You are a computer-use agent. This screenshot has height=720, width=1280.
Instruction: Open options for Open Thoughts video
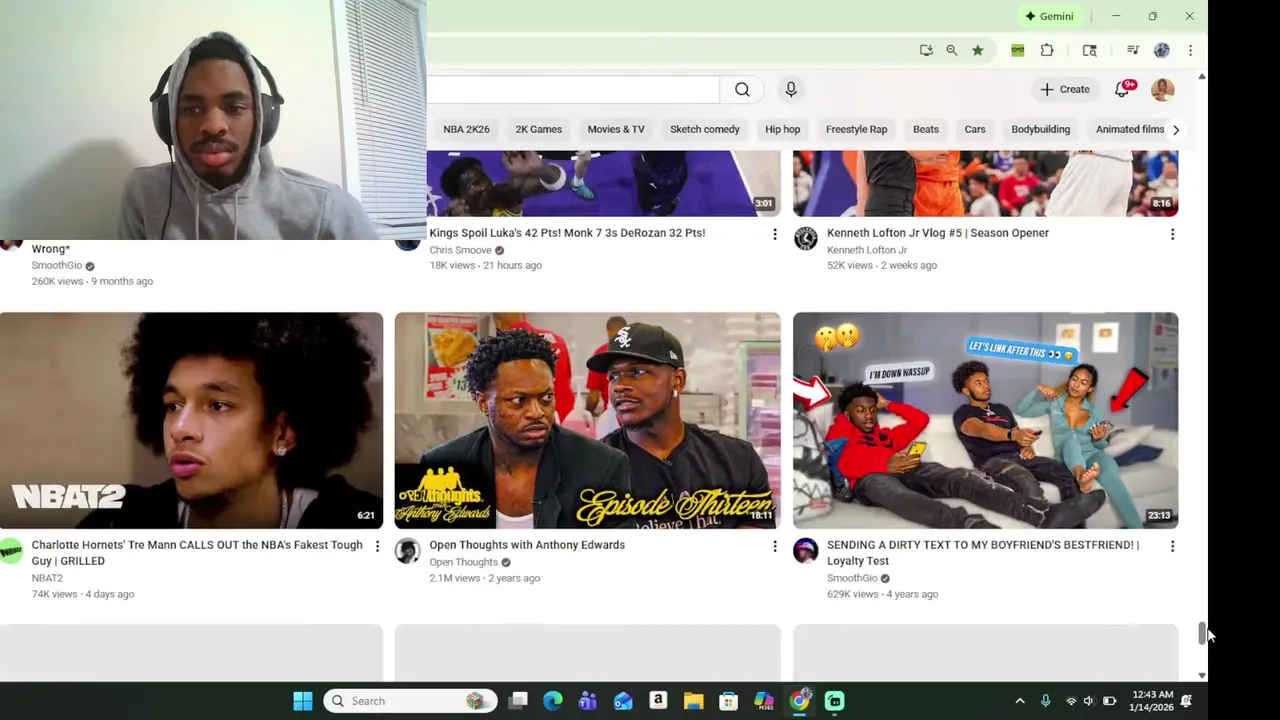click(774, 546)
